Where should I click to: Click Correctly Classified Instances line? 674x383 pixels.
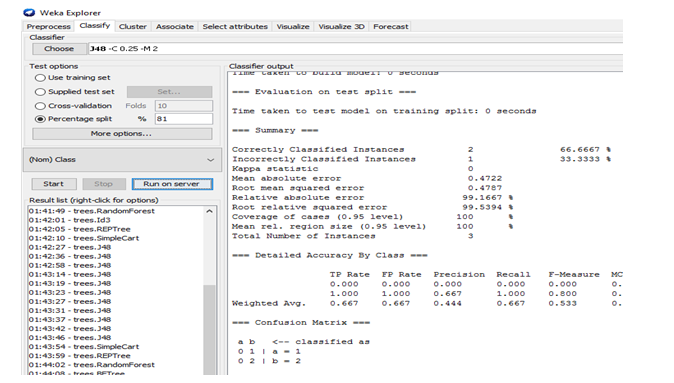[x=421, y=150]
